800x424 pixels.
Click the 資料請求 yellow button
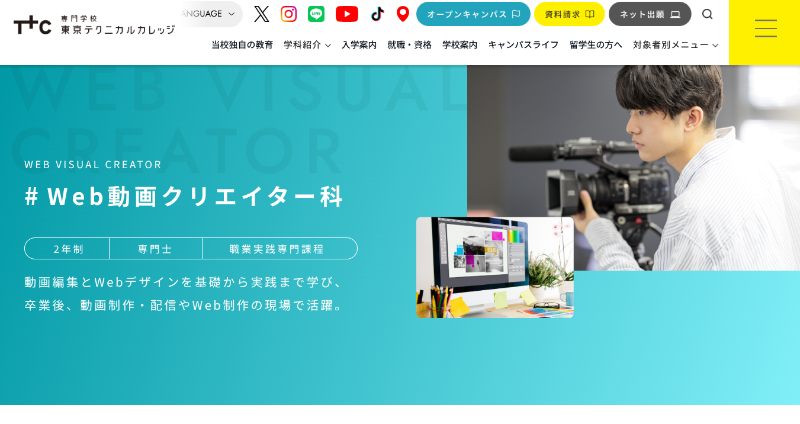[569, 14]
